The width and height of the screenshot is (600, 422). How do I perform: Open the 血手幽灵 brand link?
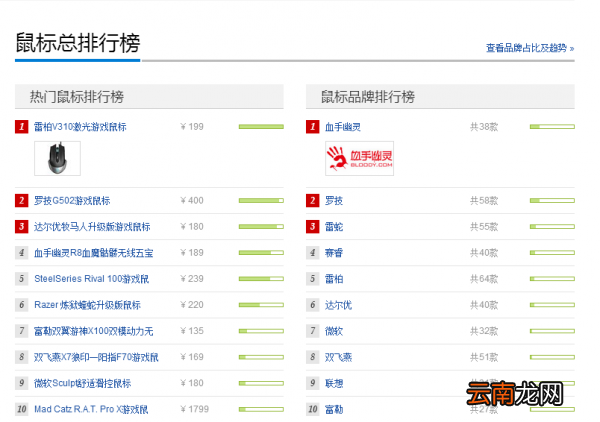pyautogui.click(x=343, y=127)
